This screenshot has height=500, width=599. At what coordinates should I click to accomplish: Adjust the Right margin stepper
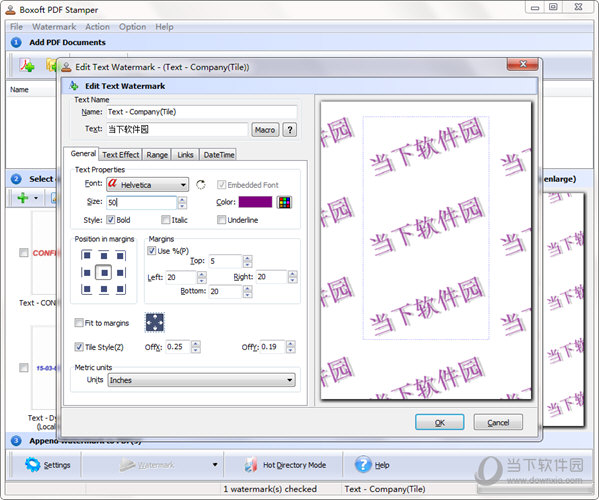point(292,277)
